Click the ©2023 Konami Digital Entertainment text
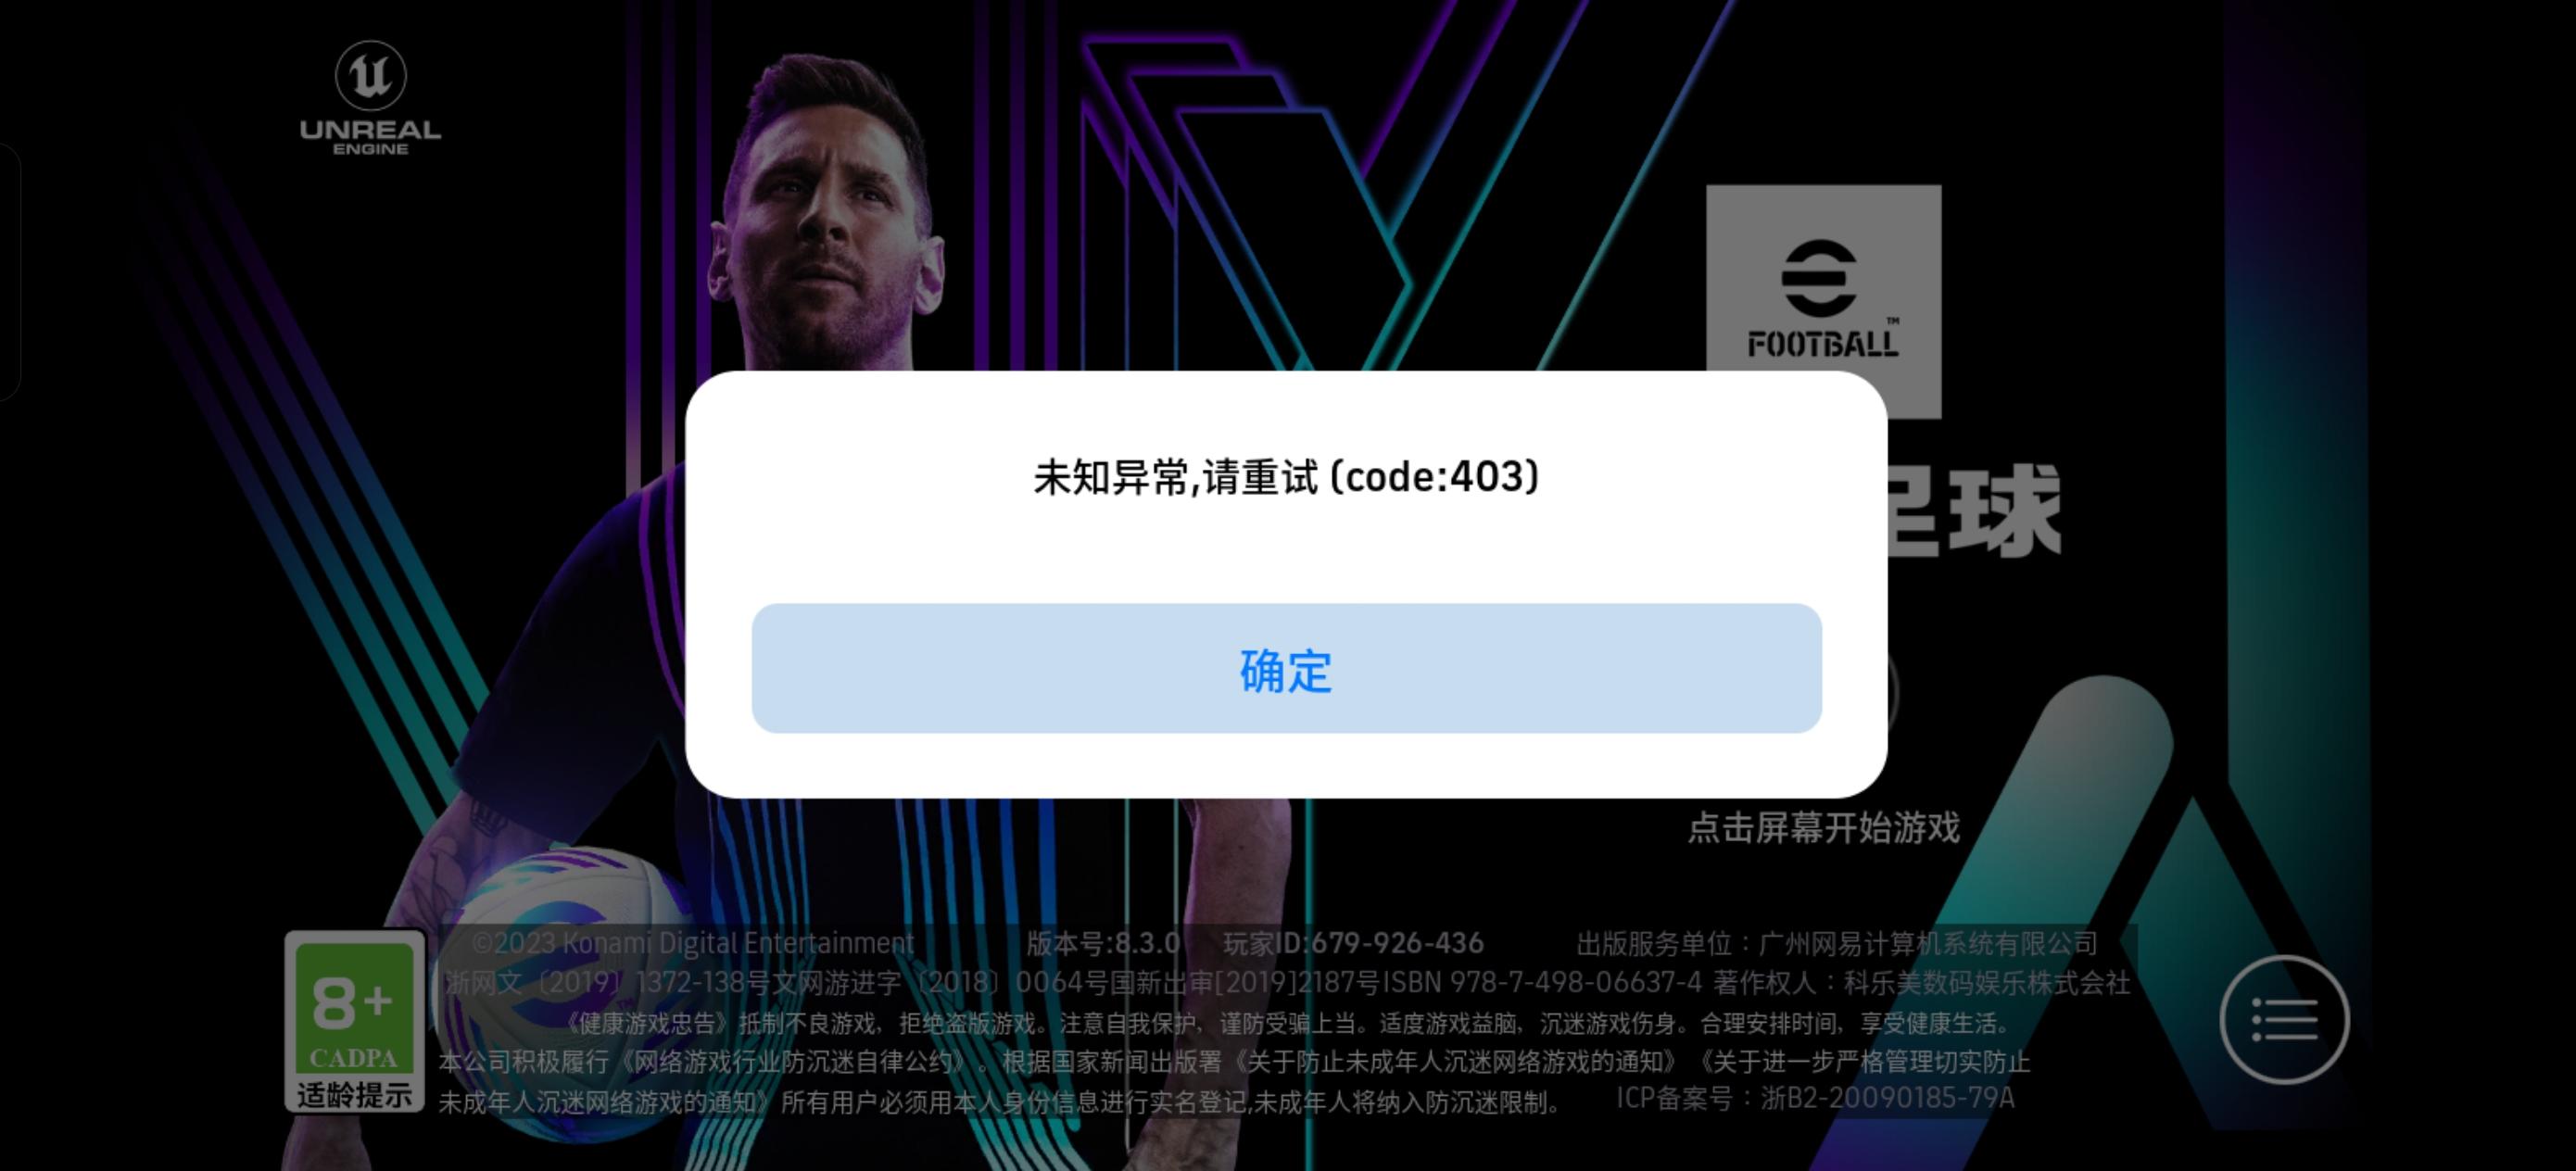This screenshot has height=1171, width=2576. (693, 943)
